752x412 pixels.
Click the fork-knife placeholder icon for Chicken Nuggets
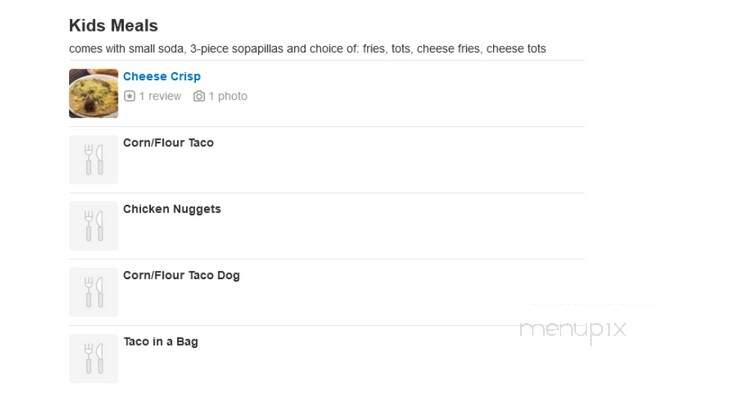(94, 226)
